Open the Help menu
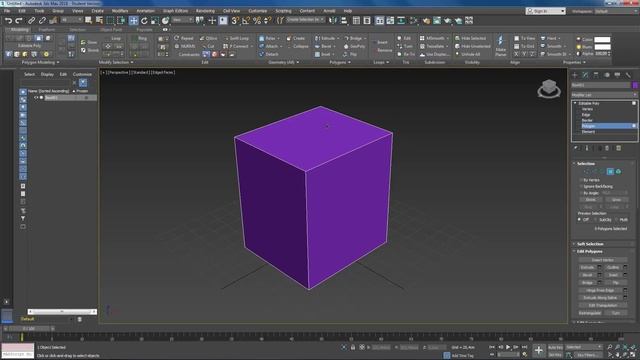Image resolution: width=640 pixels, height=360 pixels. coord(347,11)
